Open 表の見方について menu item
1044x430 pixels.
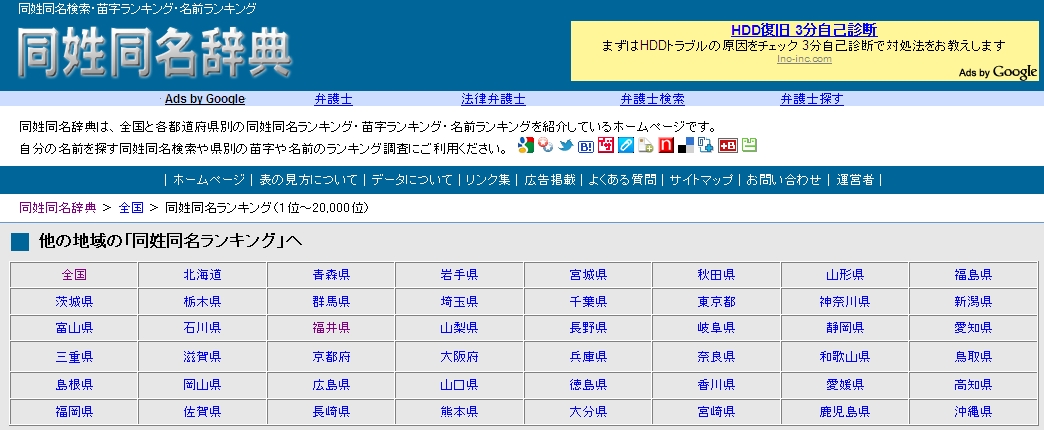(308, 180)
